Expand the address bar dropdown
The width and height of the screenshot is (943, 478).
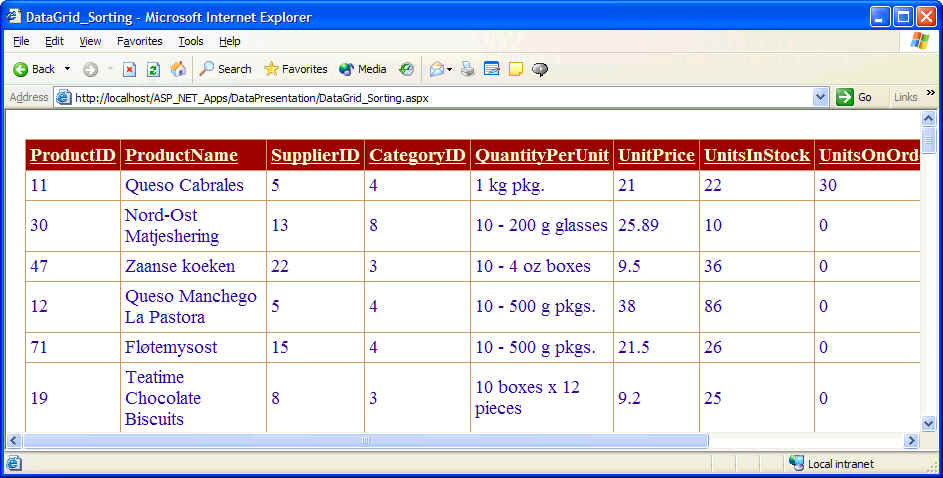821,97
